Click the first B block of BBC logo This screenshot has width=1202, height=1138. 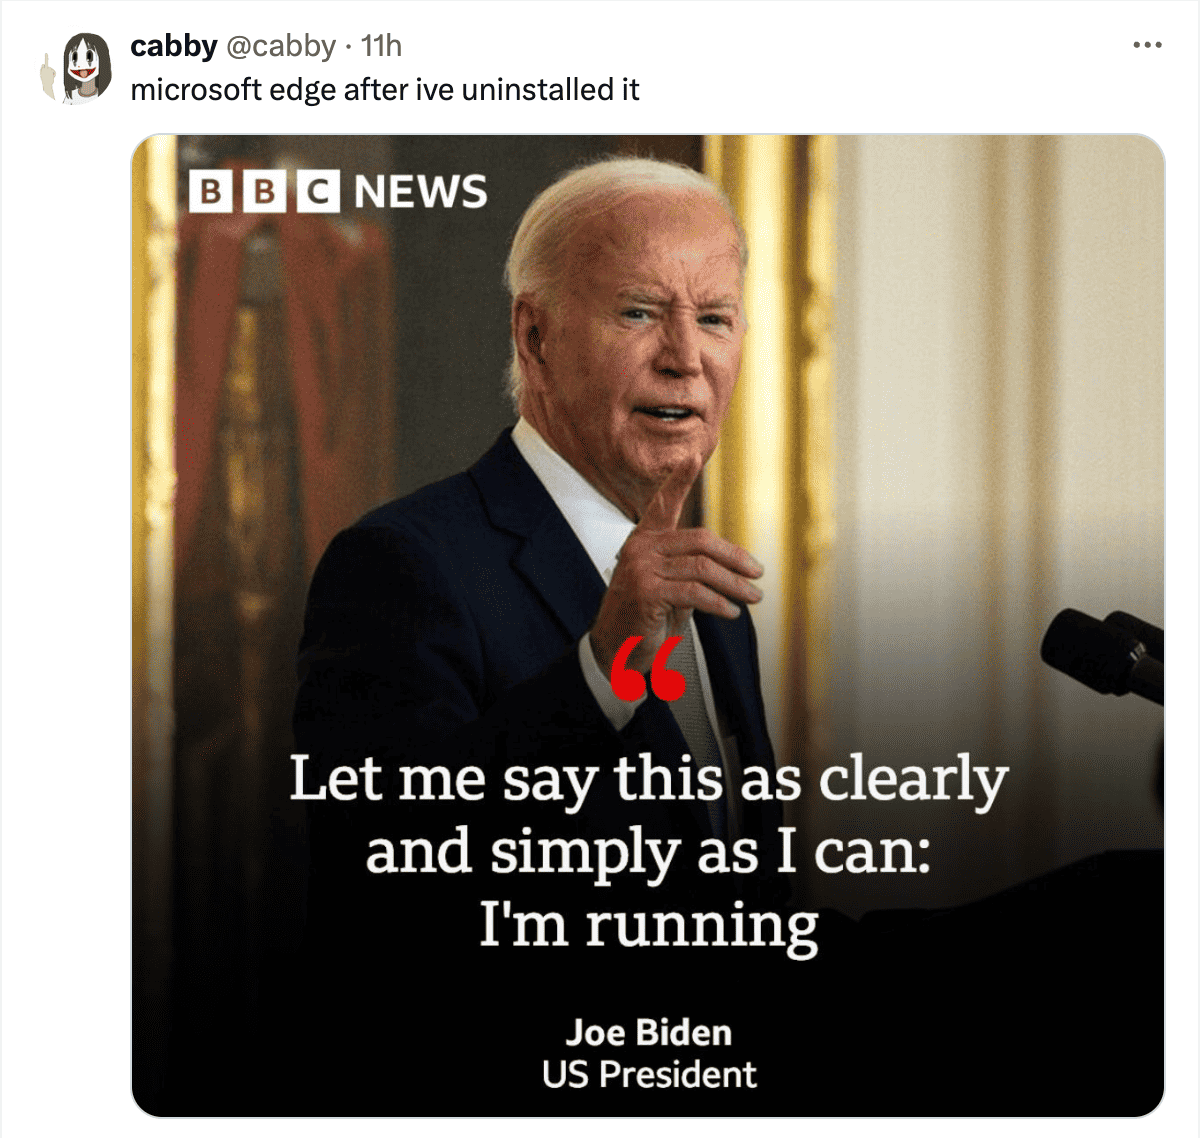211,192
